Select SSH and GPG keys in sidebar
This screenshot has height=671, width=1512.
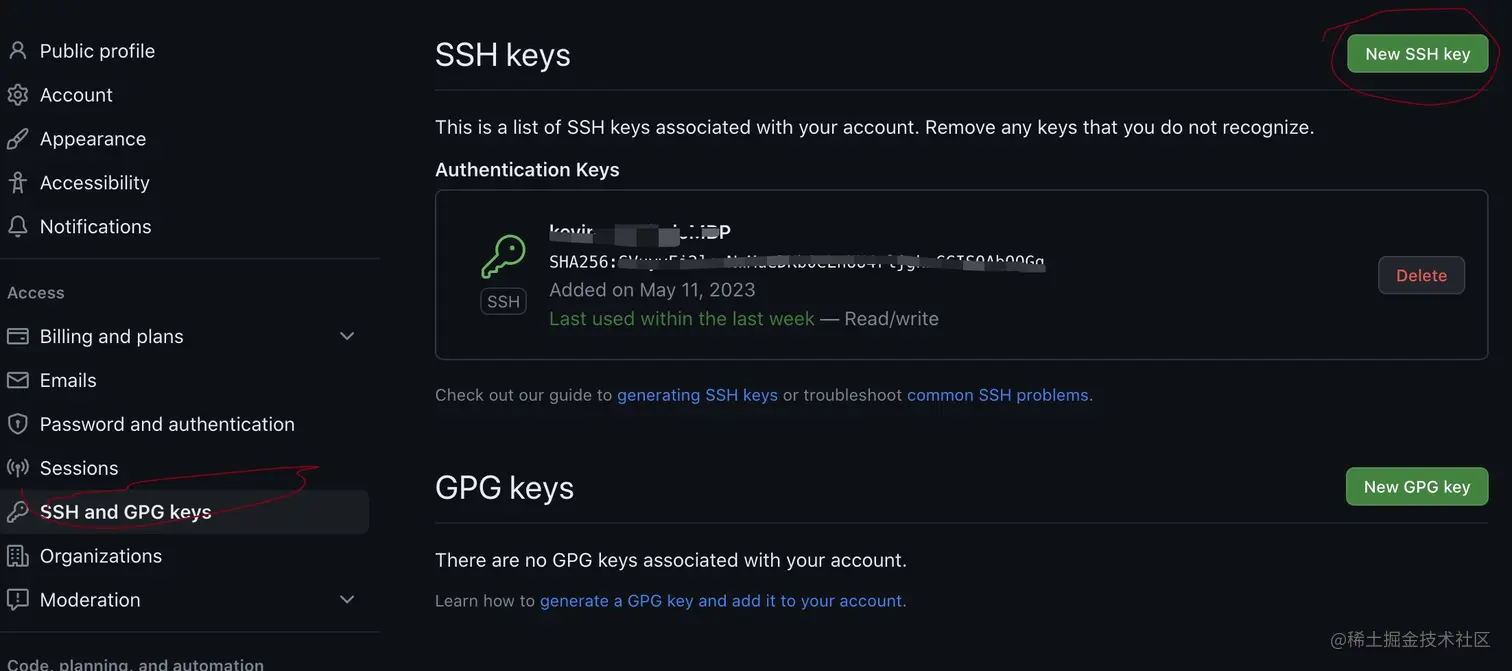click(x=125, y=511)
